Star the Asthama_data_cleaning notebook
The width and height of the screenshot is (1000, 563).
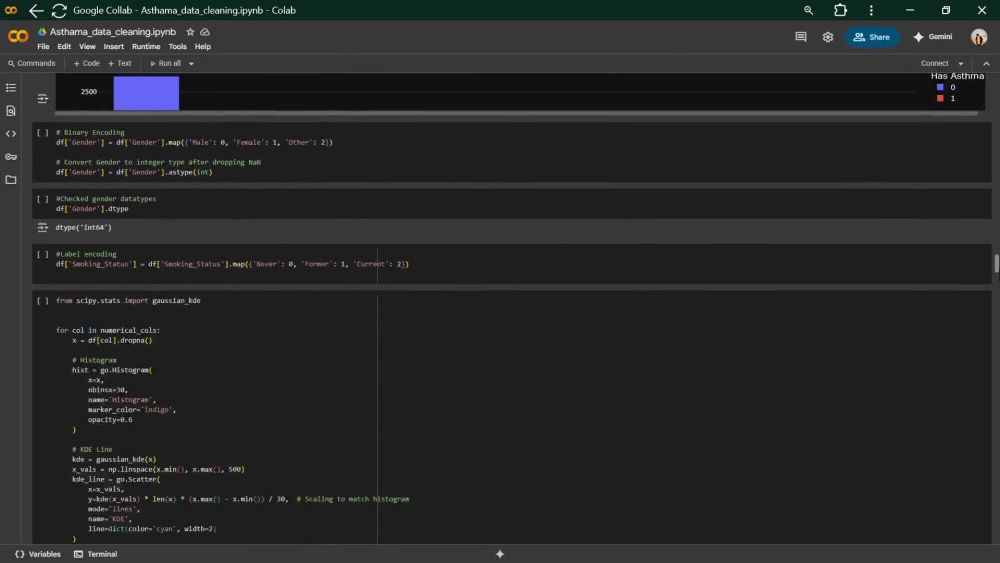coord(190,32)
